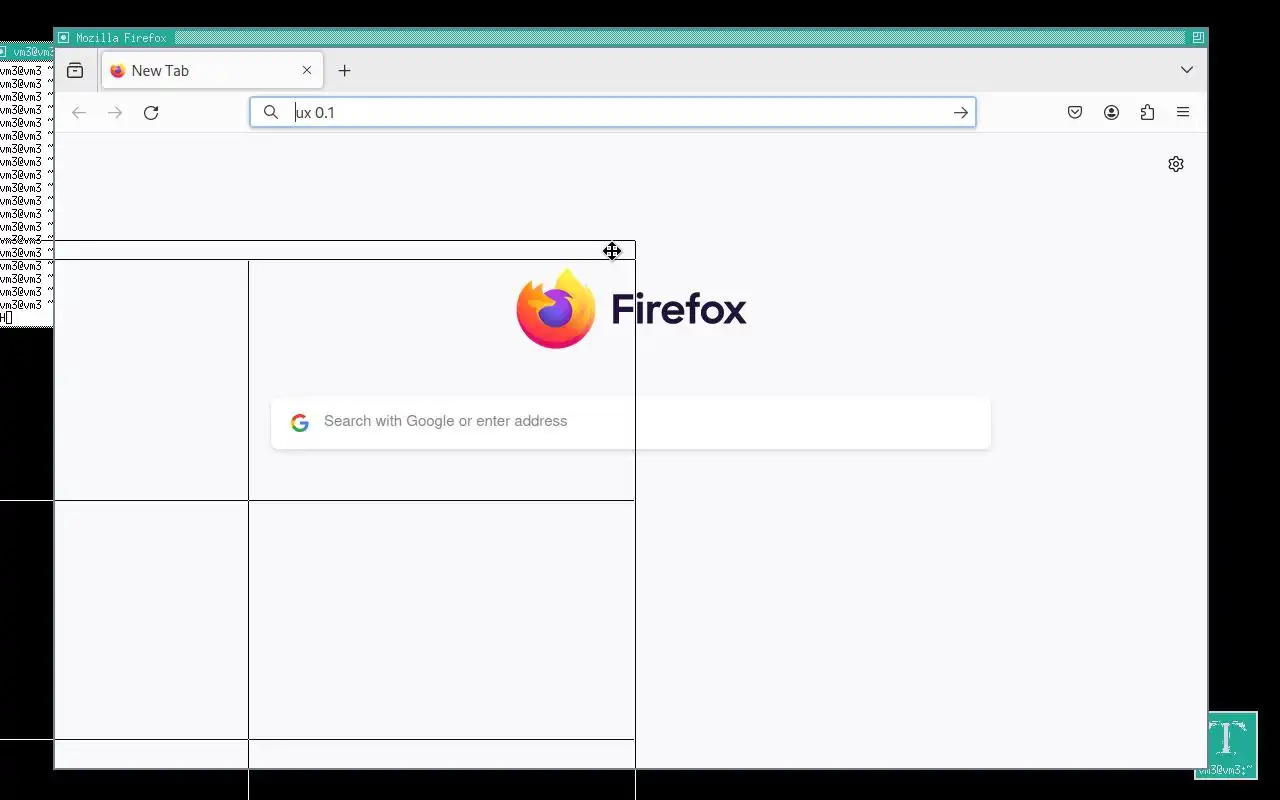Click the Google icon in the search box
This screenshot has height=800, width=1280.
tap(300, 423)
